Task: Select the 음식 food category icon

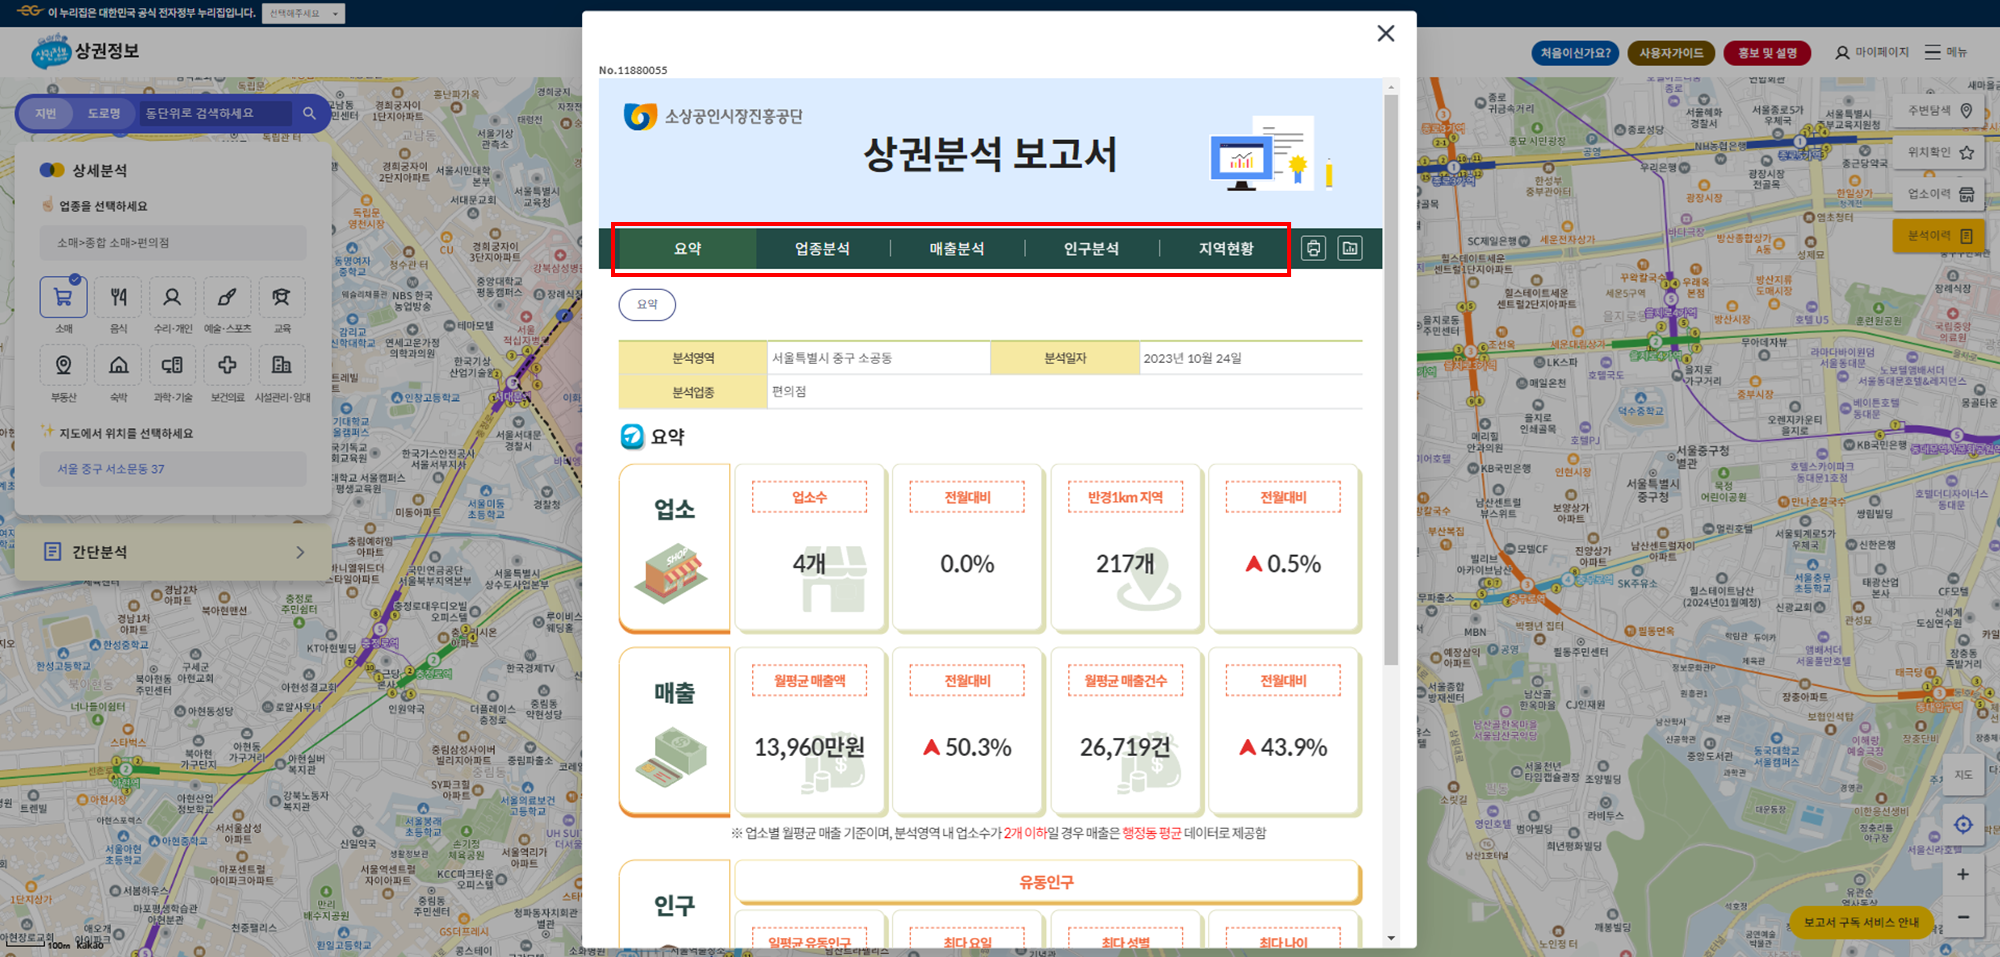Action: tap(118, 298)
